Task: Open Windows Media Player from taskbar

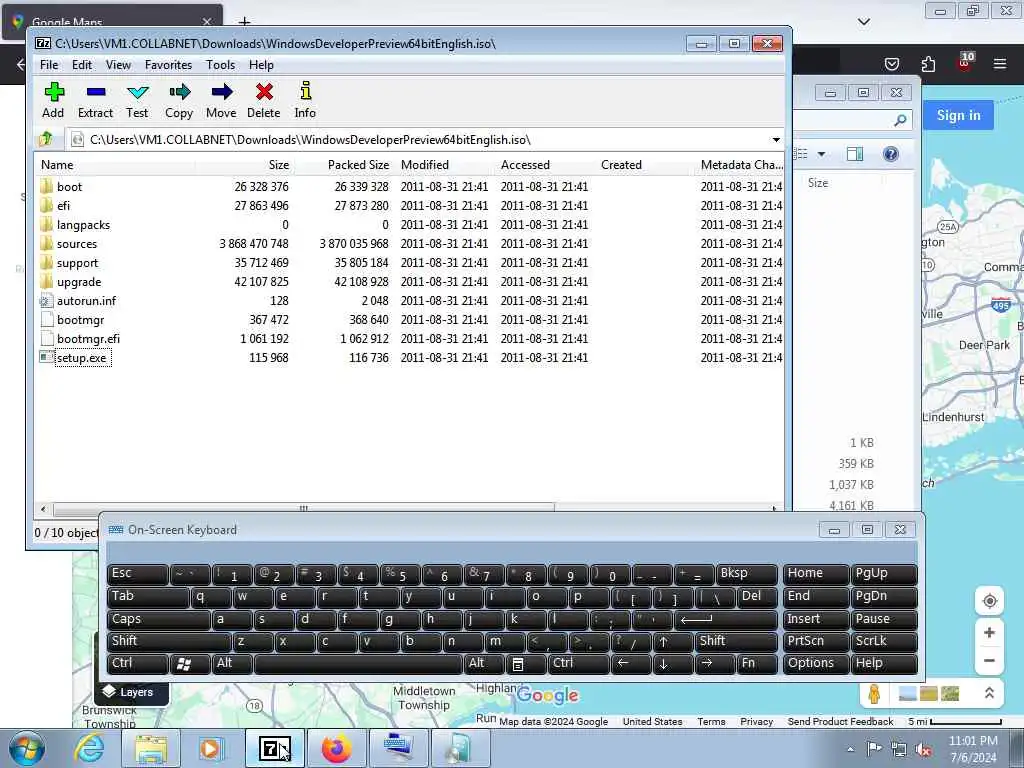Action: pos(211,748)
